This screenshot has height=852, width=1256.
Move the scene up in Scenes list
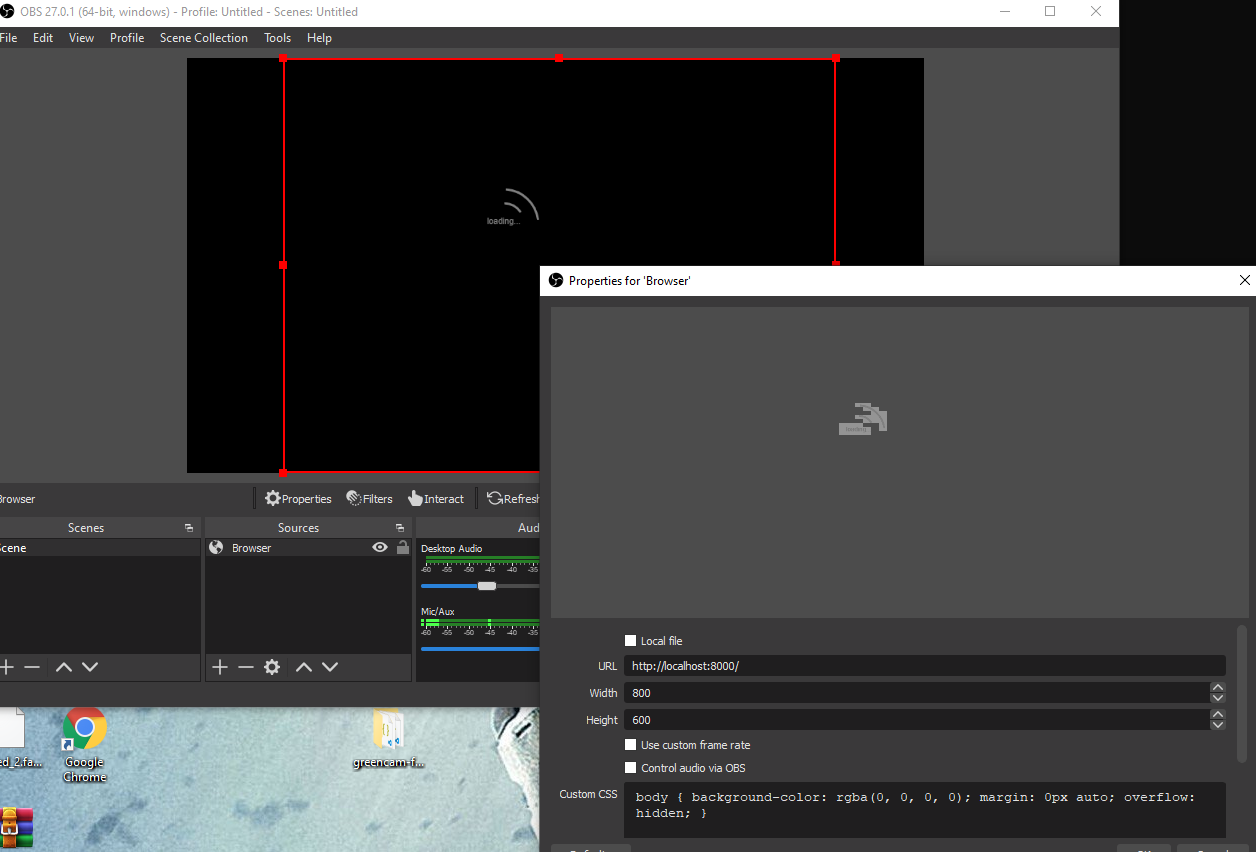[63, 667]
